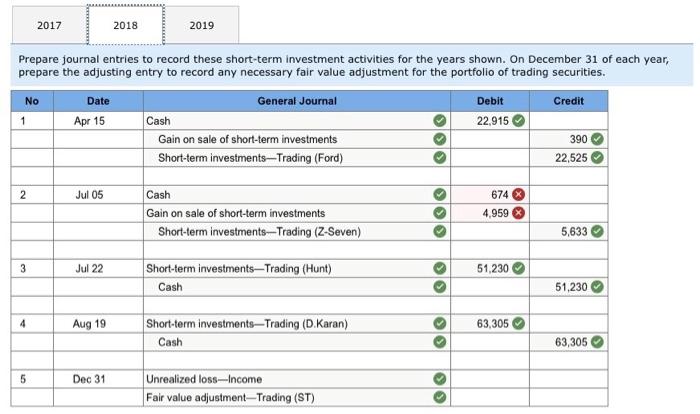Image resolution: width=700 pixels, height=414 pixels.
Task: Click green check beside 63,305 credit
Action: coord(597,342)
